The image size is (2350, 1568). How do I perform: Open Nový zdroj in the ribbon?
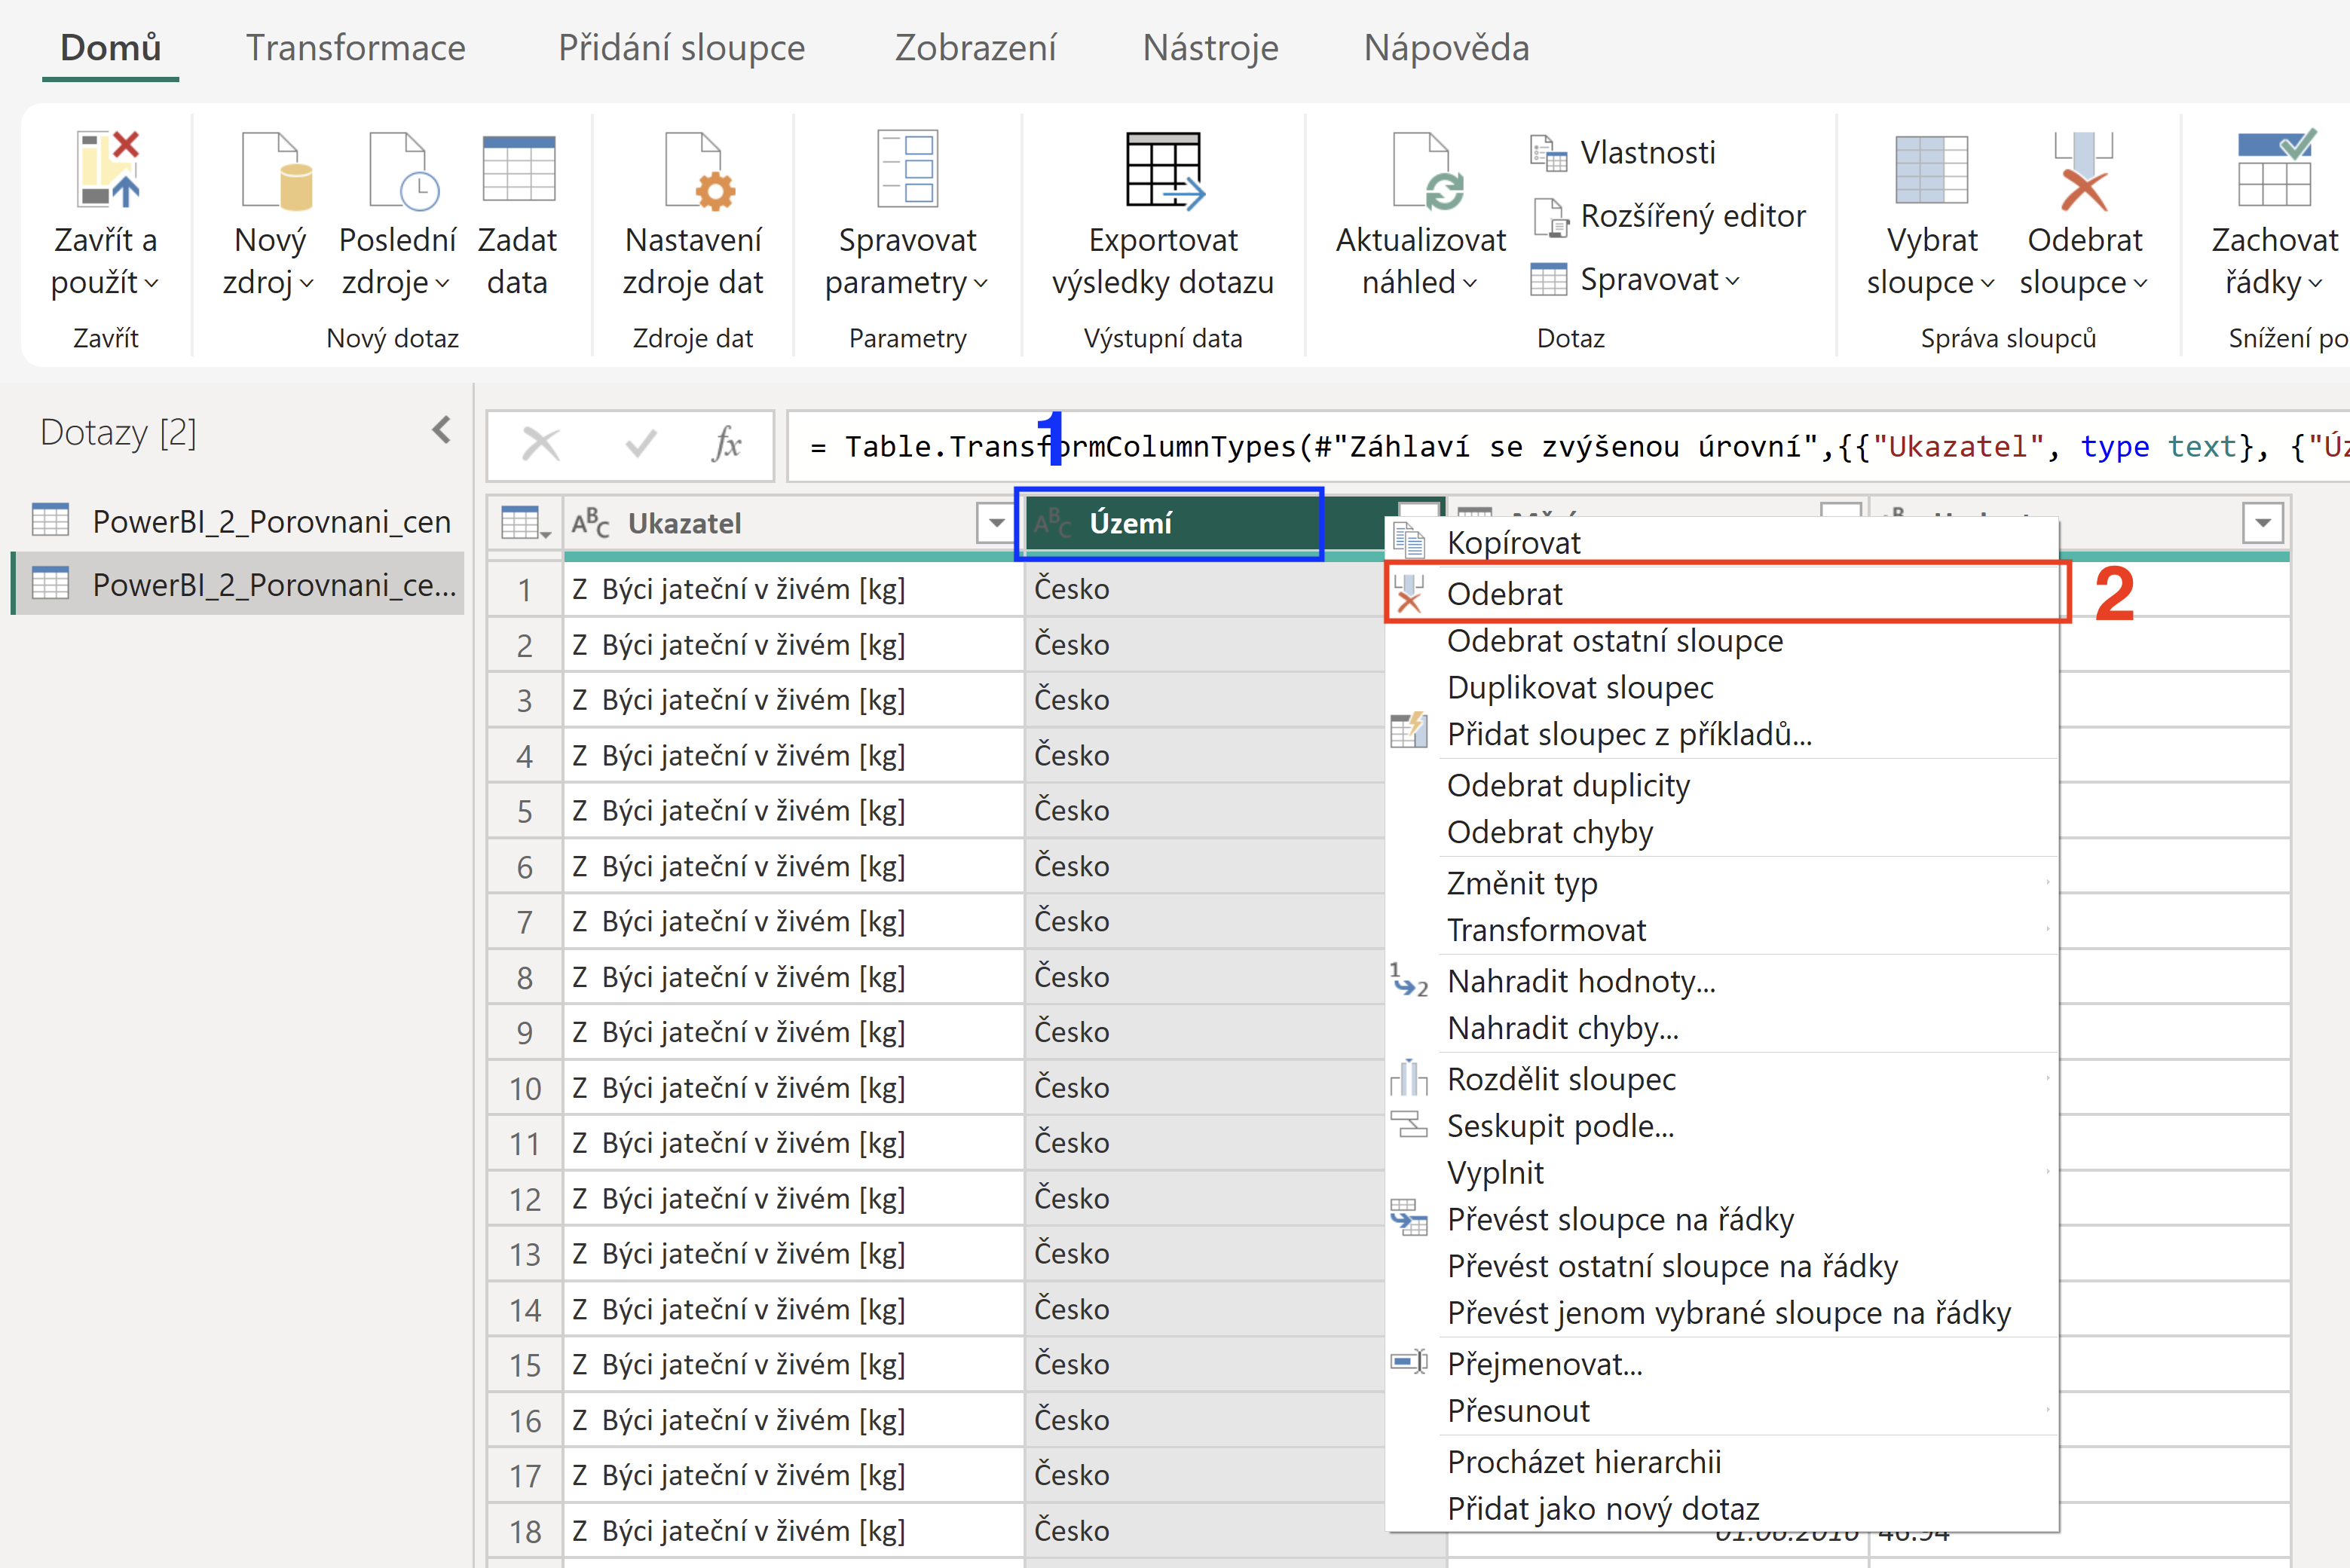tap(268, 215)
